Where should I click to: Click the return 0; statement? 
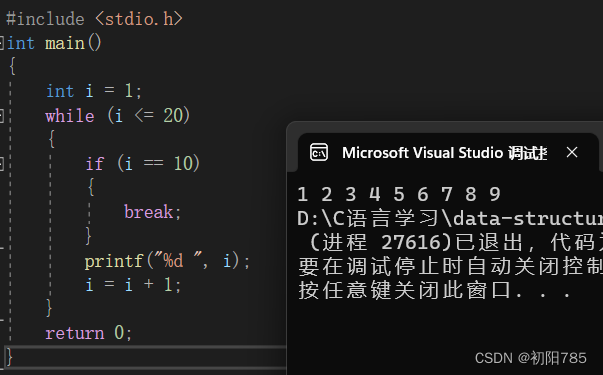point(88,333)
